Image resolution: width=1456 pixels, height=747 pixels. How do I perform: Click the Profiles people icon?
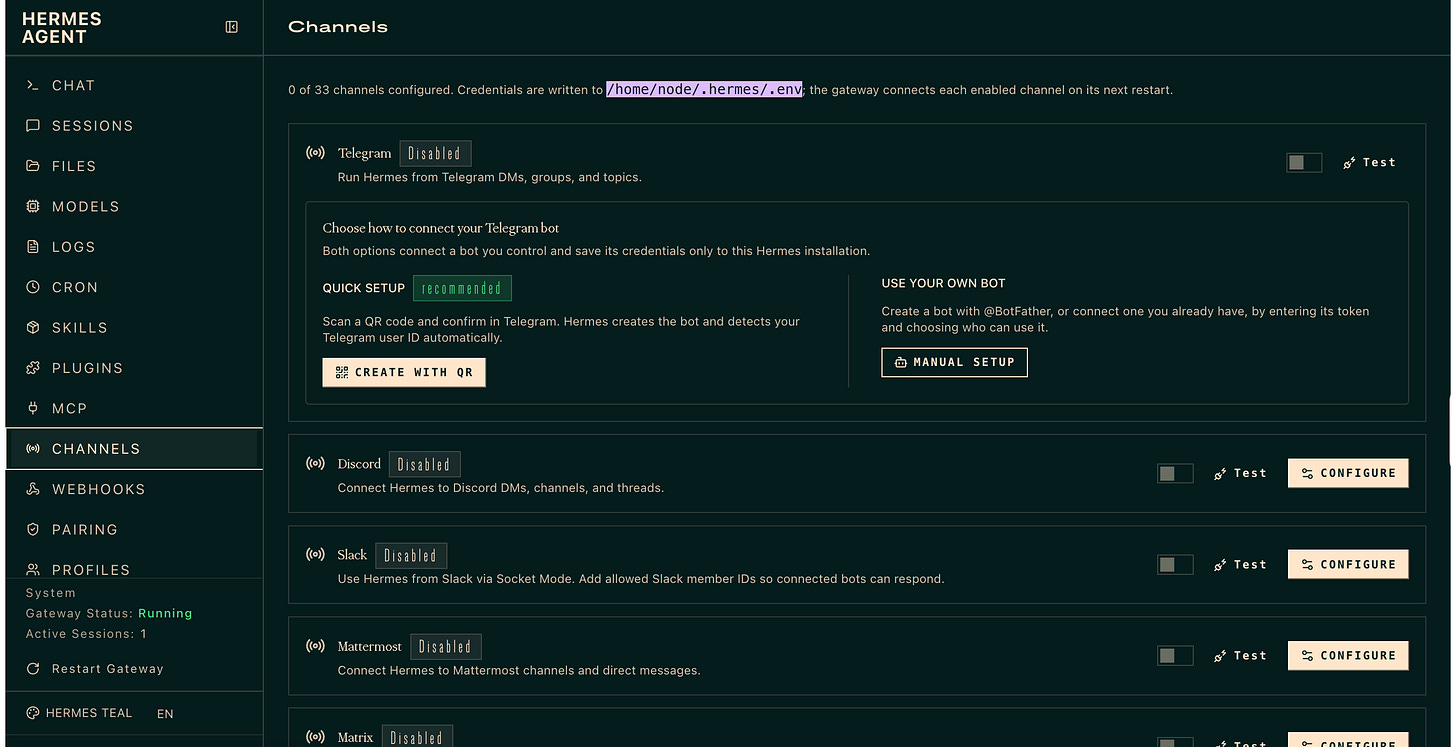click(x=33, y=570)
